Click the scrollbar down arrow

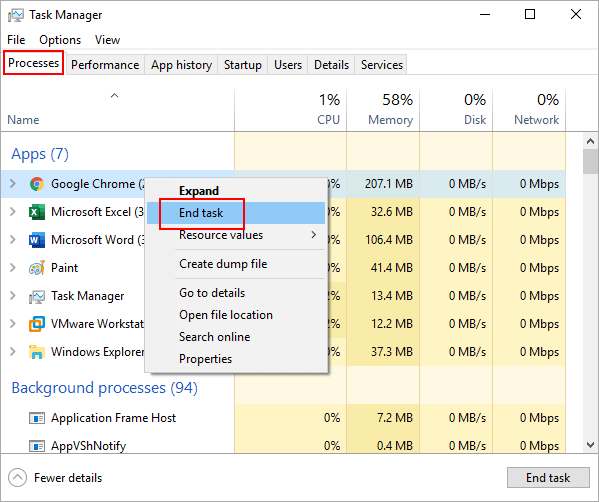tap(591, 445)
